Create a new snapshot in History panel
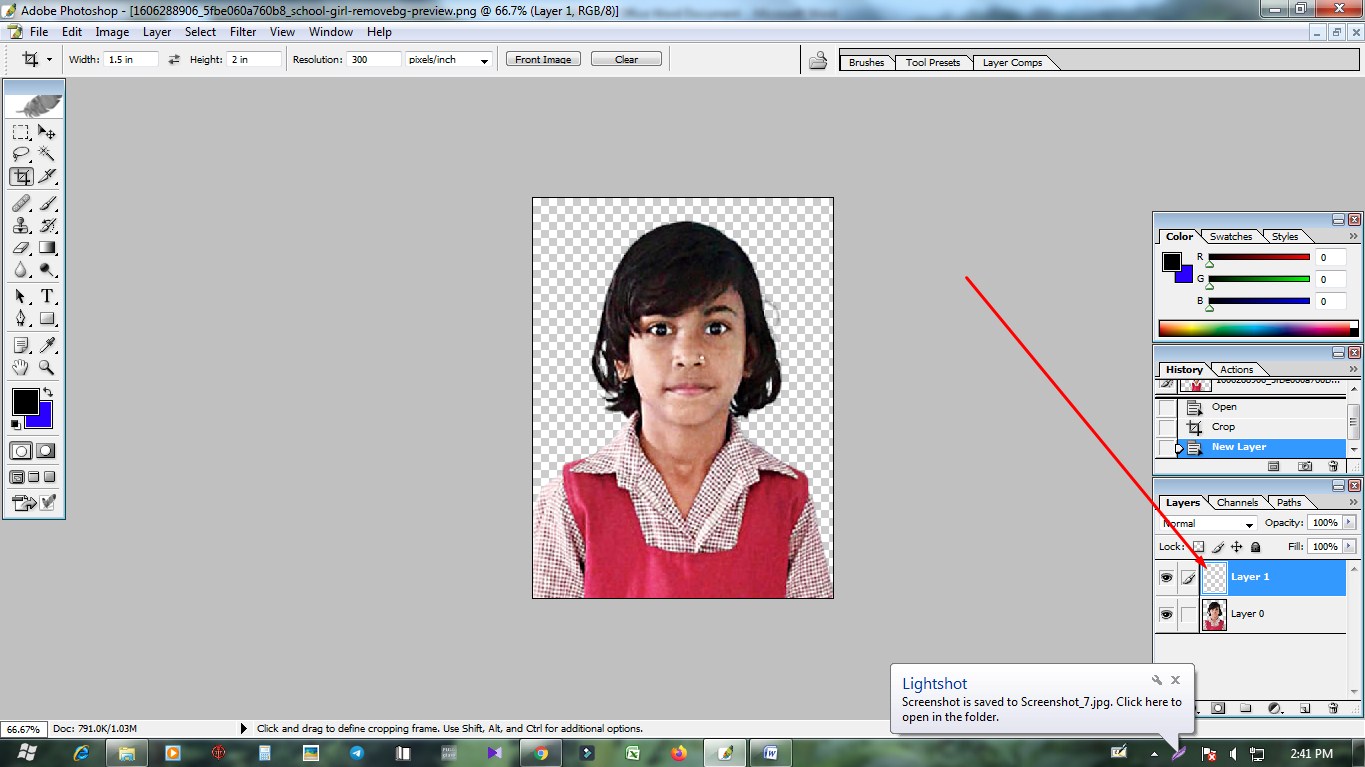This screenshot has height=767, width=1365. (x=1304, y=466)
